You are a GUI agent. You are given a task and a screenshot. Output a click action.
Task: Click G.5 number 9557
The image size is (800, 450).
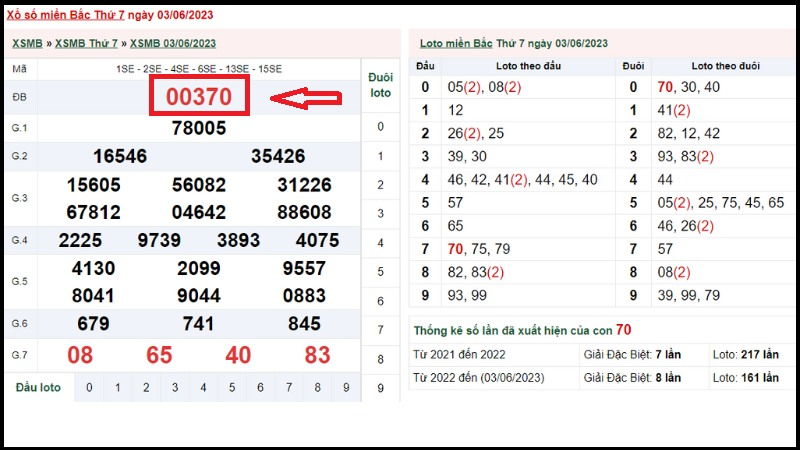(x=305, y=268)
